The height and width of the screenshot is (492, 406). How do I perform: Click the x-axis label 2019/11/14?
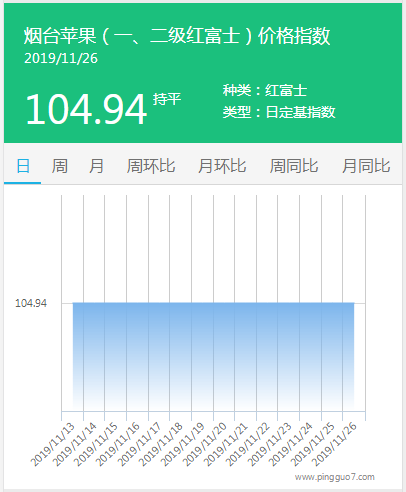(x=74, y=444)
